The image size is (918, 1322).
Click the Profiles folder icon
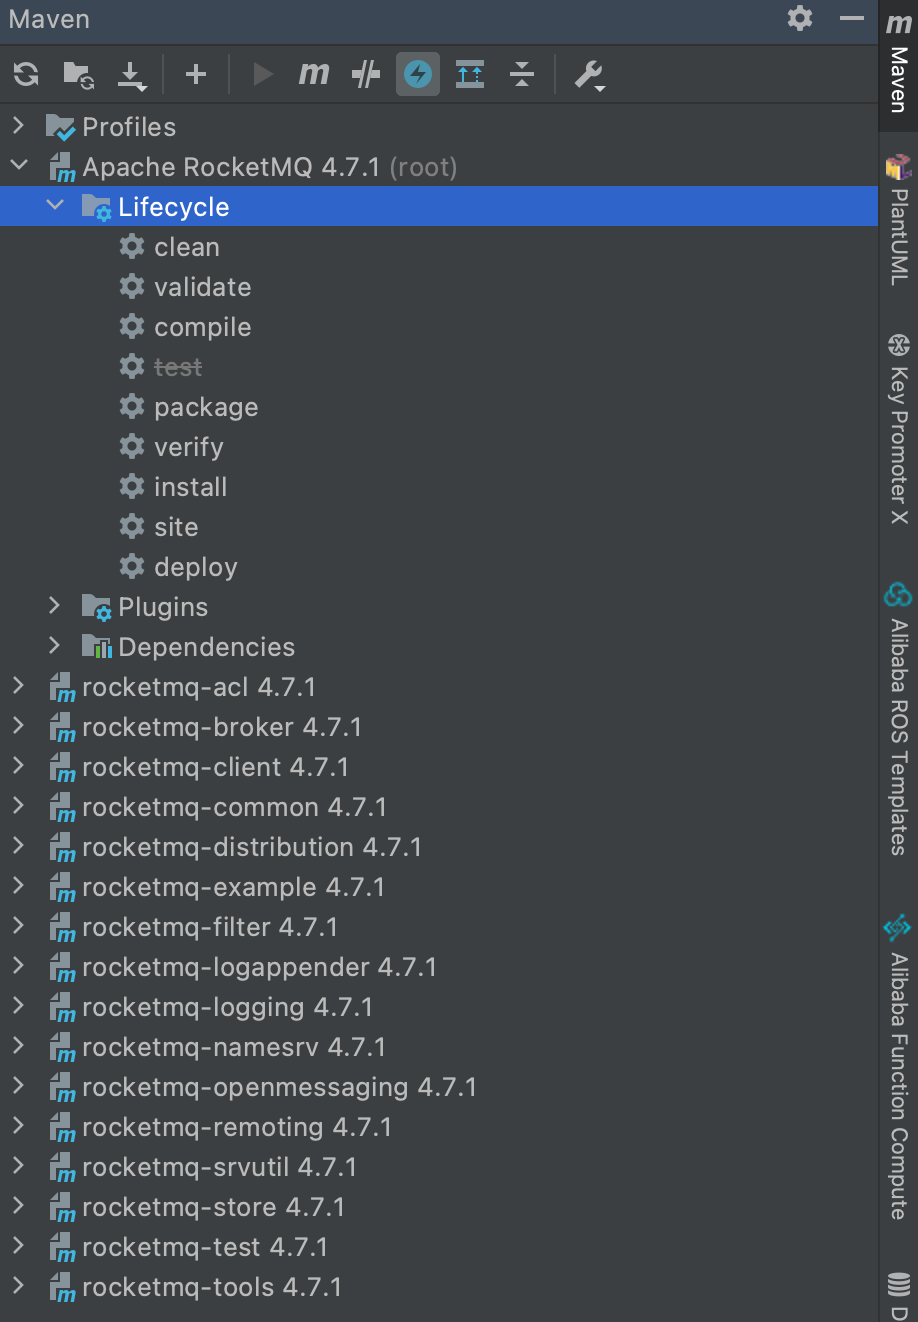(60, 127)
